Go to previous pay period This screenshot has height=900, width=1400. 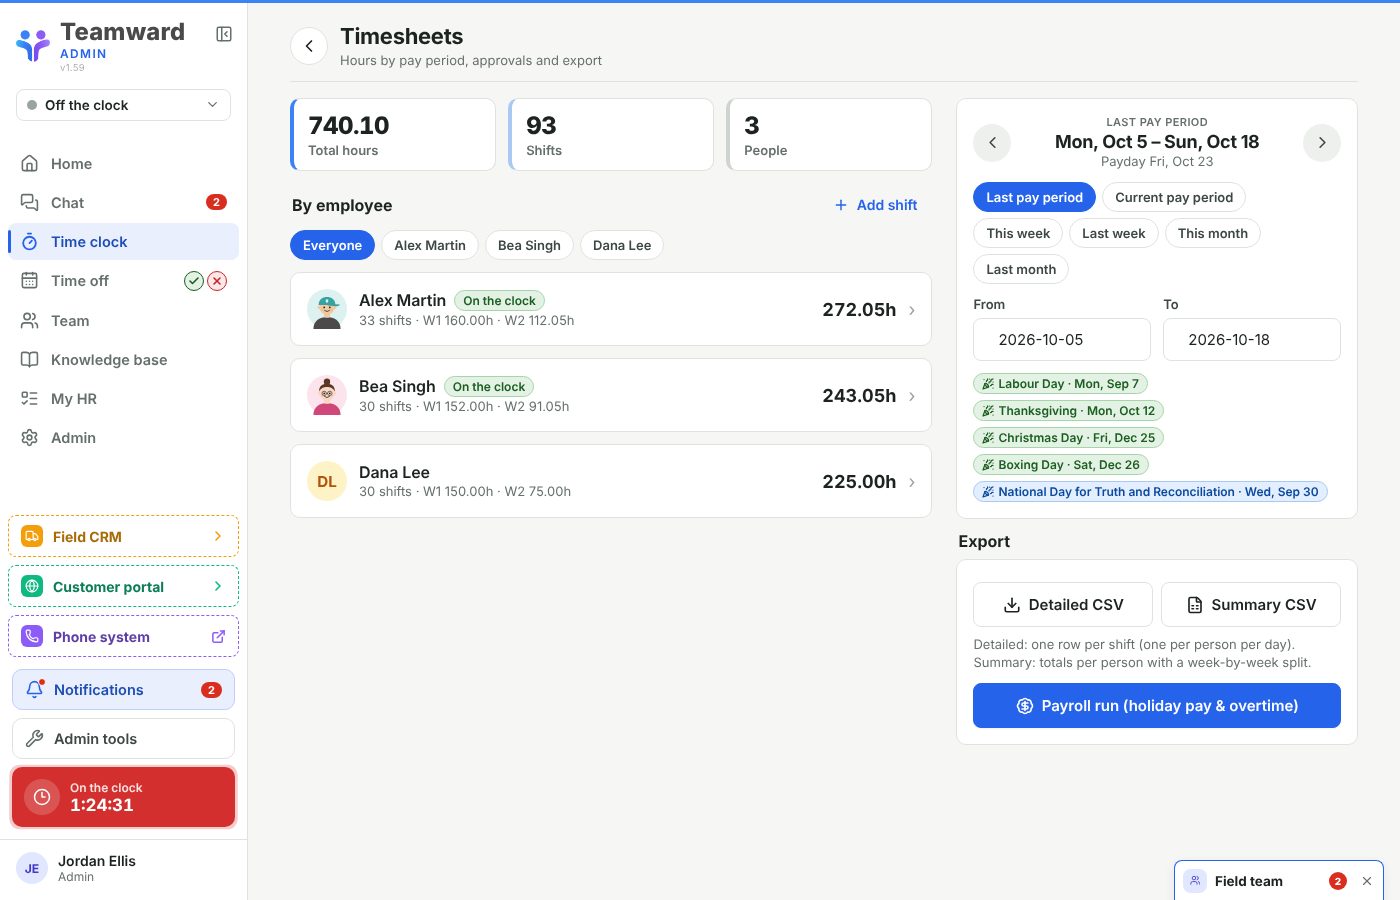point(992,143)
